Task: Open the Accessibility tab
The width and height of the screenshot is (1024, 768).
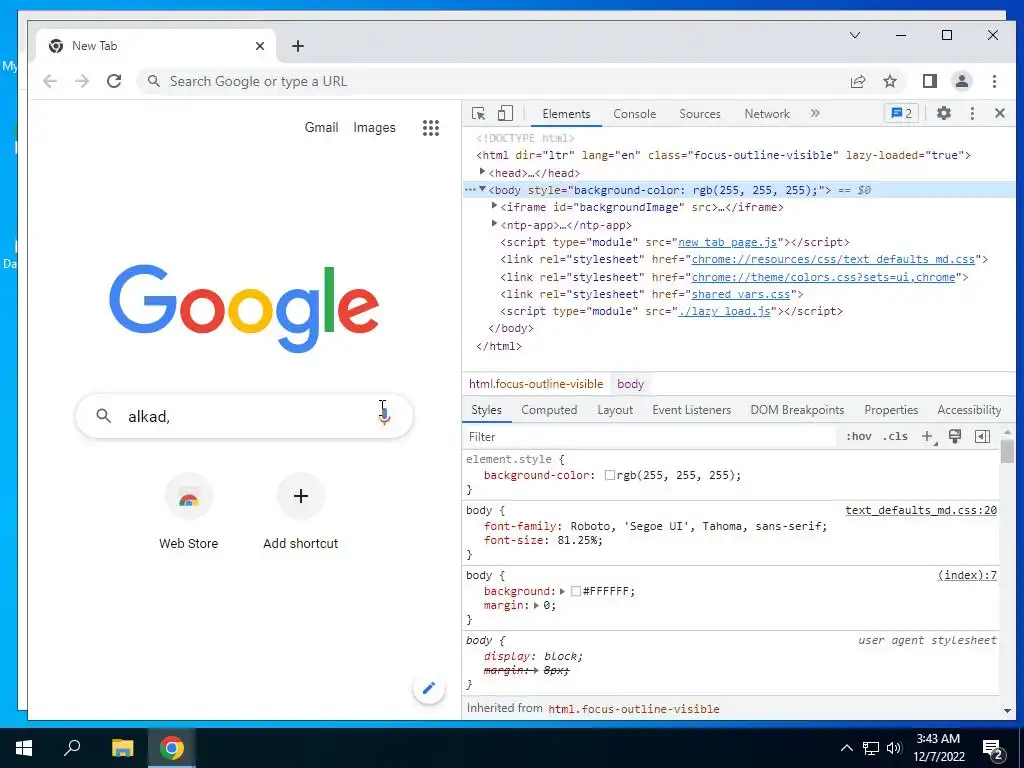Action: [x=968, y=410]
